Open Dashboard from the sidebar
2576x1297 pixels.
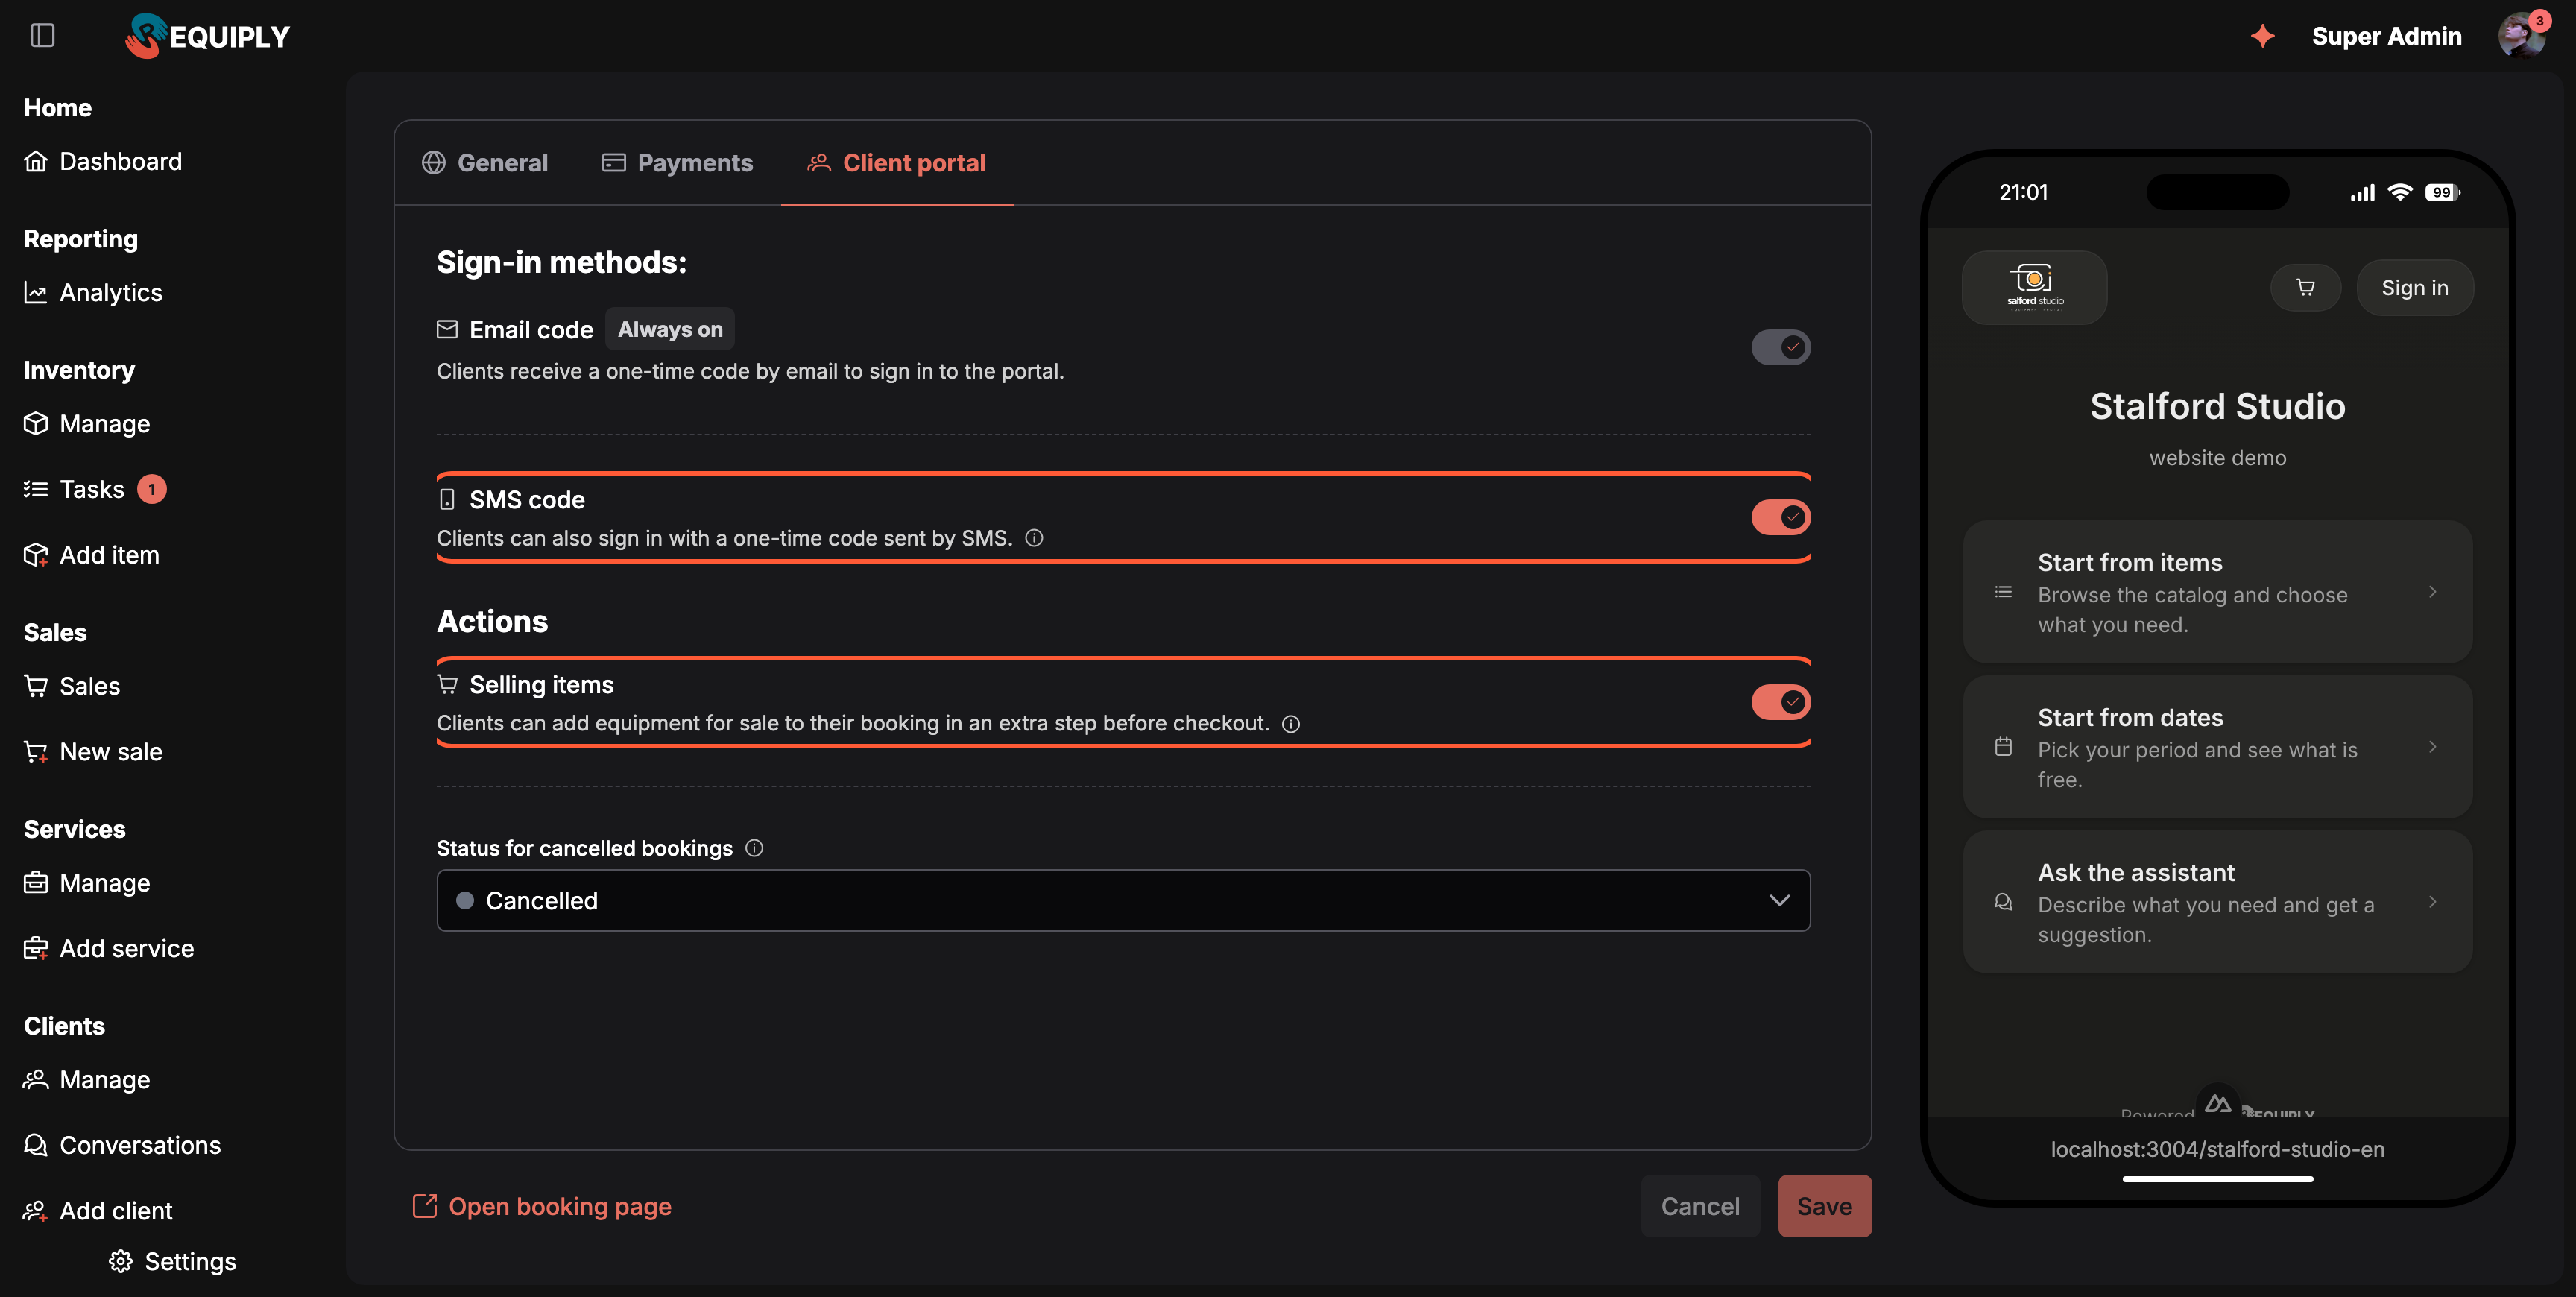click(103, 161)
